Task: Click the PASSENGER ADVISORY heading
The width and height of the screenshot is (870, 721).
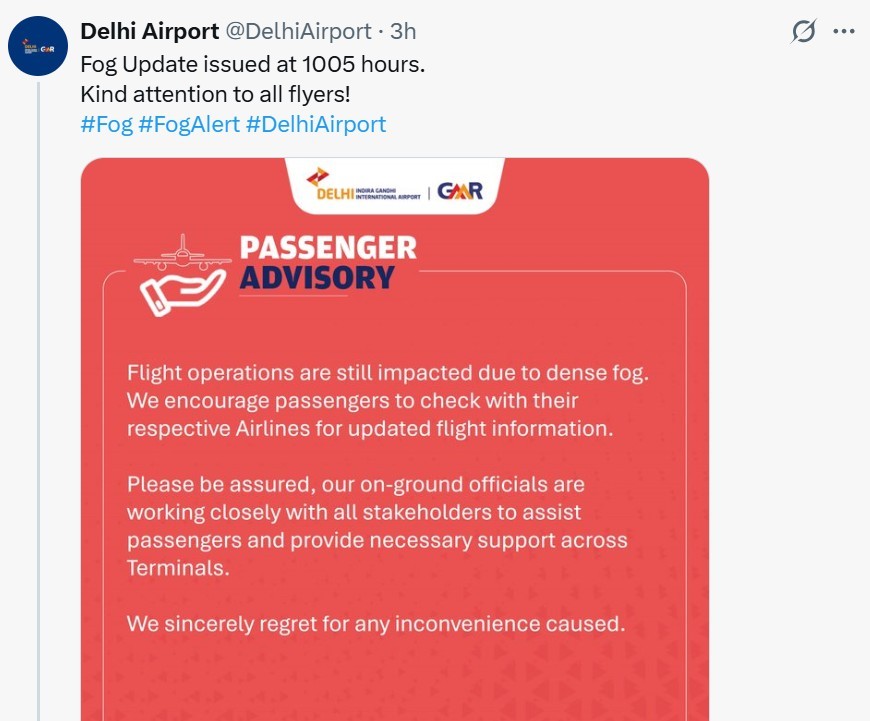Action: click(x=327, y=262)
